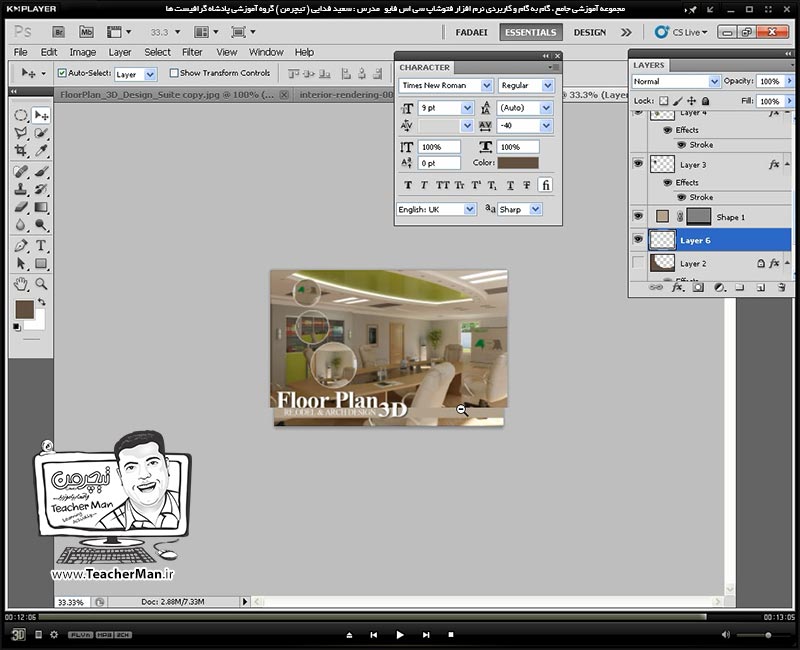Delete layer using trash icon
Viewport: 800px width, 650px height.
pos(782,288)
